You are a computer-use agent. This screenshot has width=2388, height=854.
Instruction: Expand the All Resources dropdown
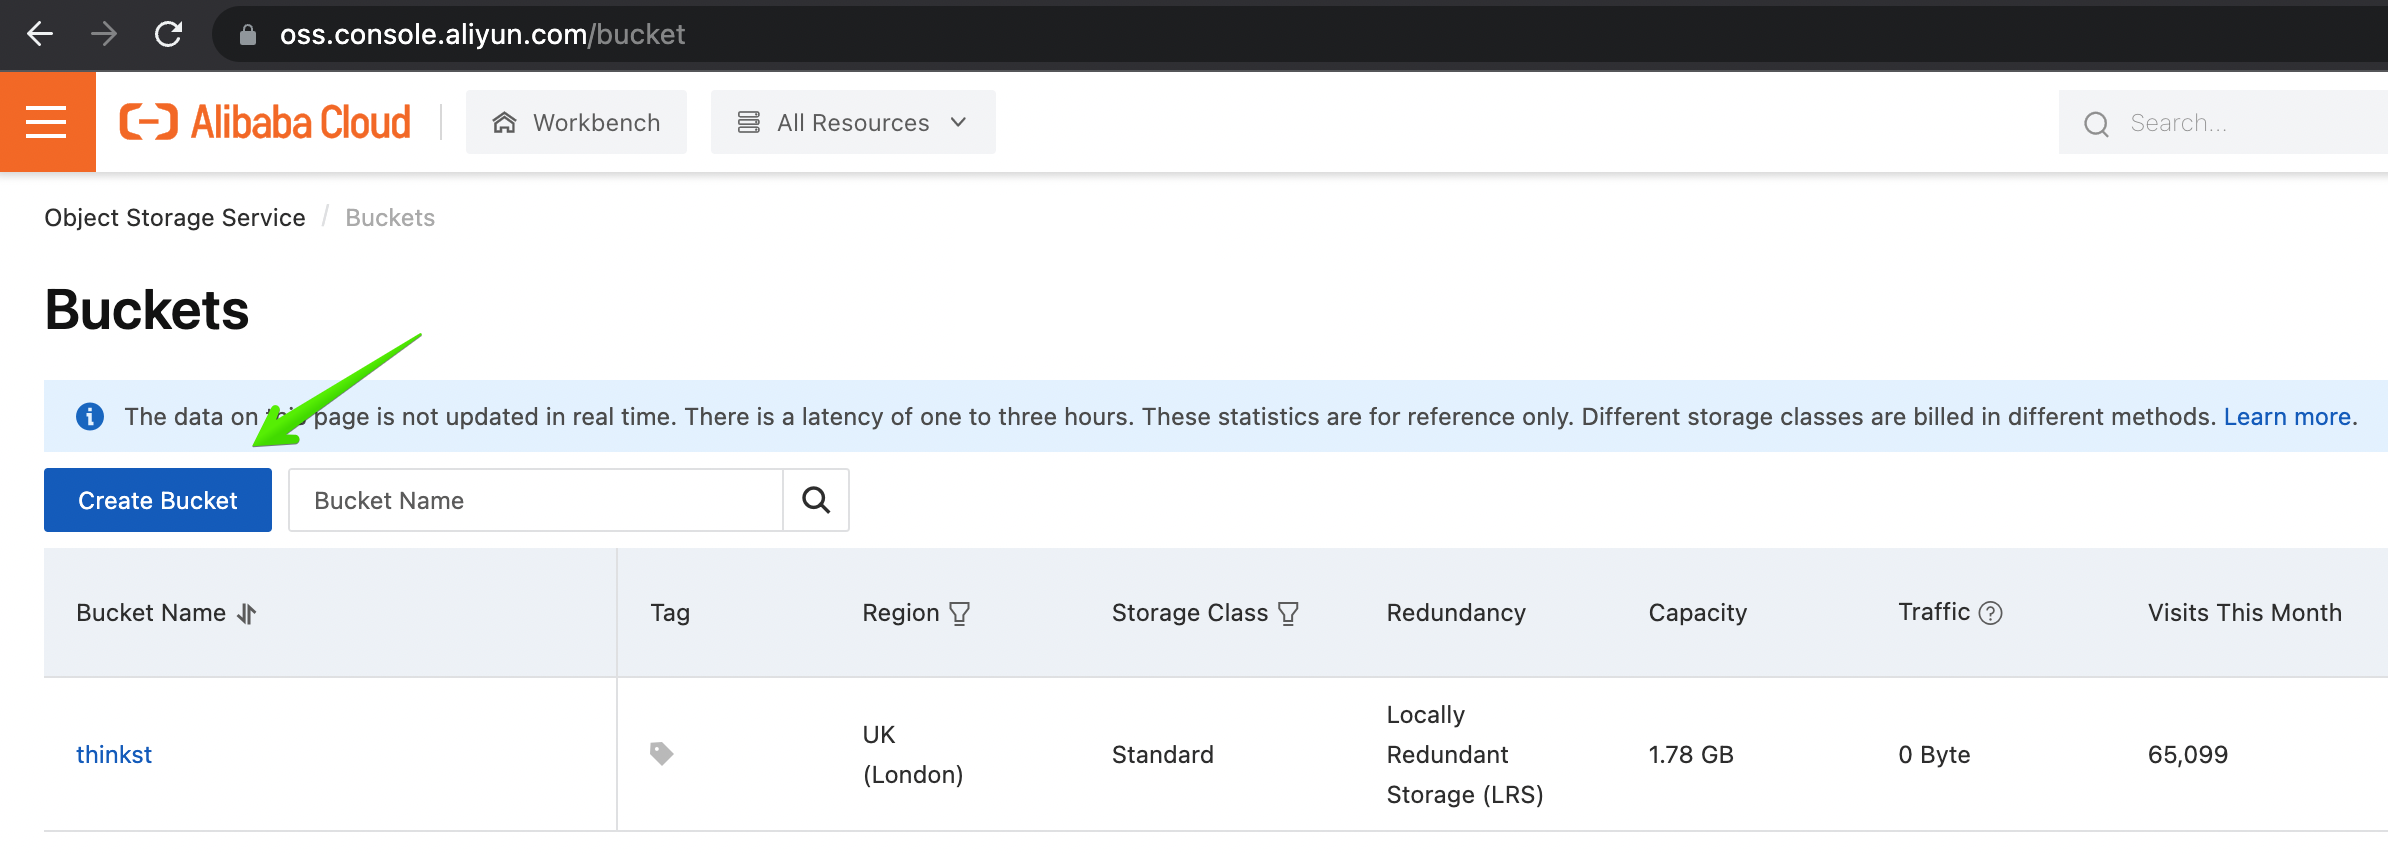pyautogui.click(x=853, y=122)
